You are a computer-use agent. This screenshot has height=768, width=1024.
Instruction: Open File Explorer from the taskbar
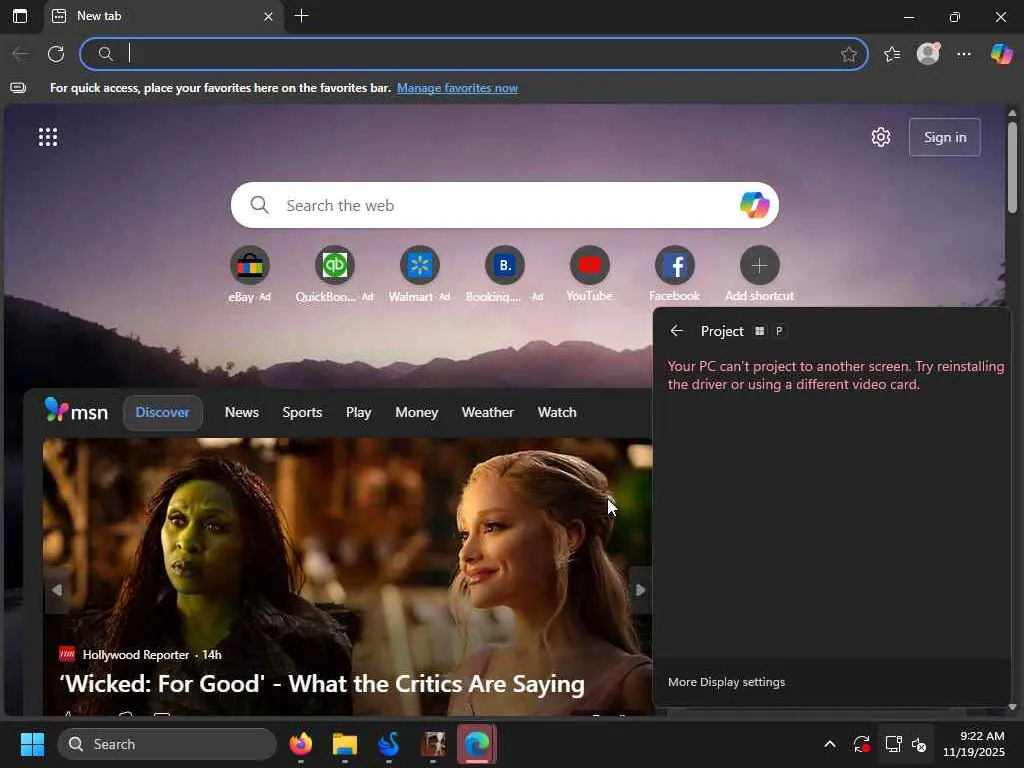coord(345,744)
